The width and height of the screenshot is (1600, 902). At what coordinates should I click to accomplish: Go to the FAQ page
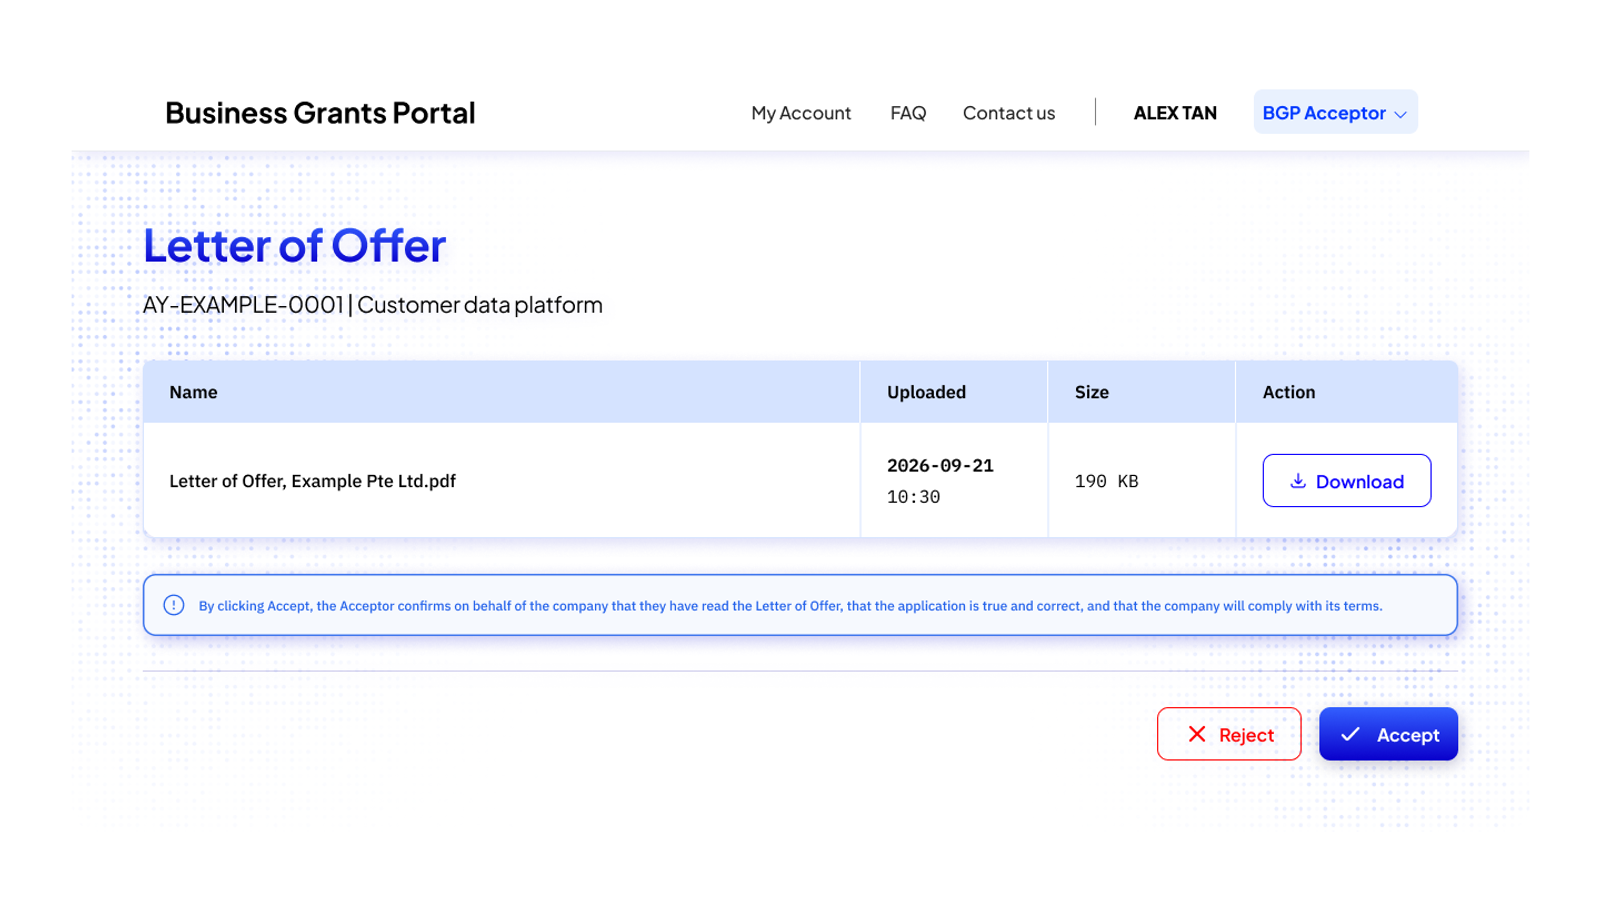click(x=908, y=113)
